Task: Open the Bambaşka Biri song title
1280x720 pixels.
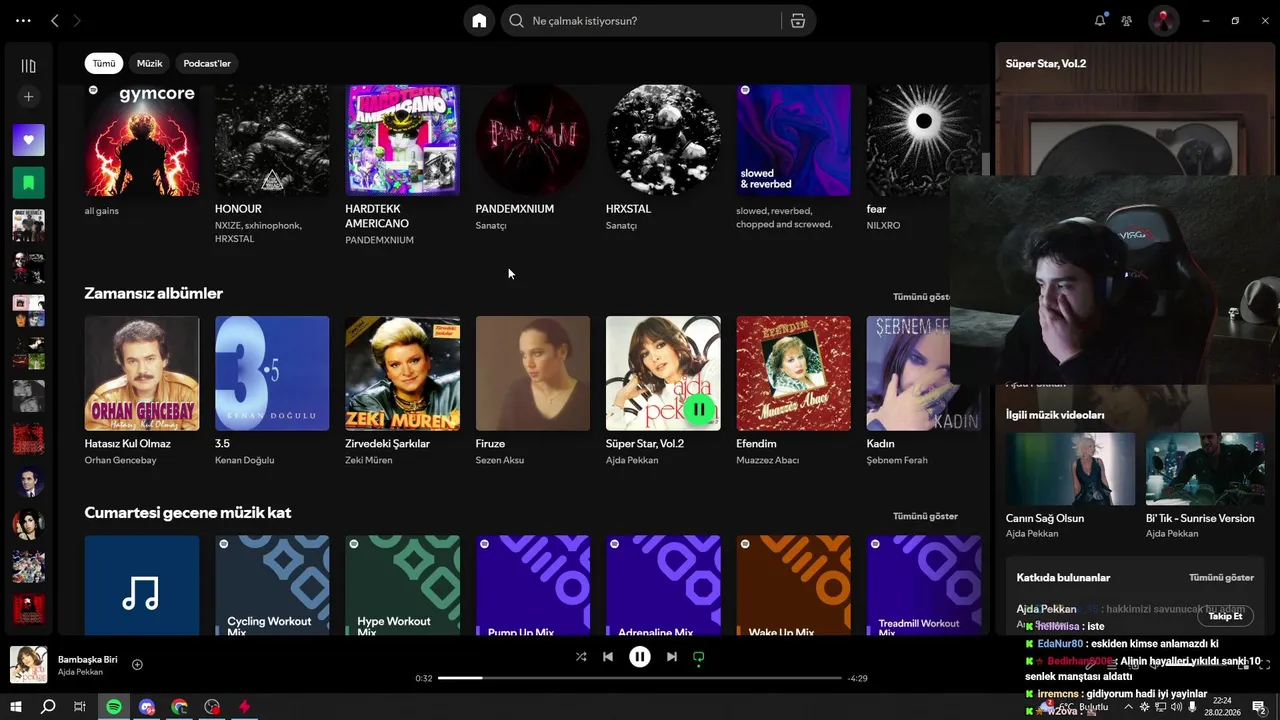Action: point(88,659)
